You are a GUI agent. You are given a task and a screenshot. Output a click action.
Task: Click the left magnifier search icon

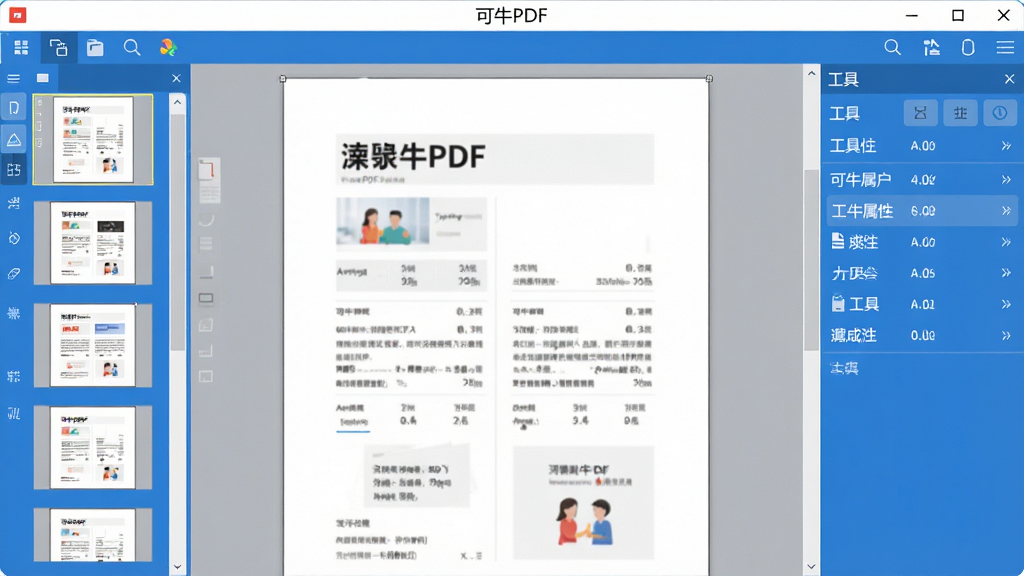pos(132,48)
